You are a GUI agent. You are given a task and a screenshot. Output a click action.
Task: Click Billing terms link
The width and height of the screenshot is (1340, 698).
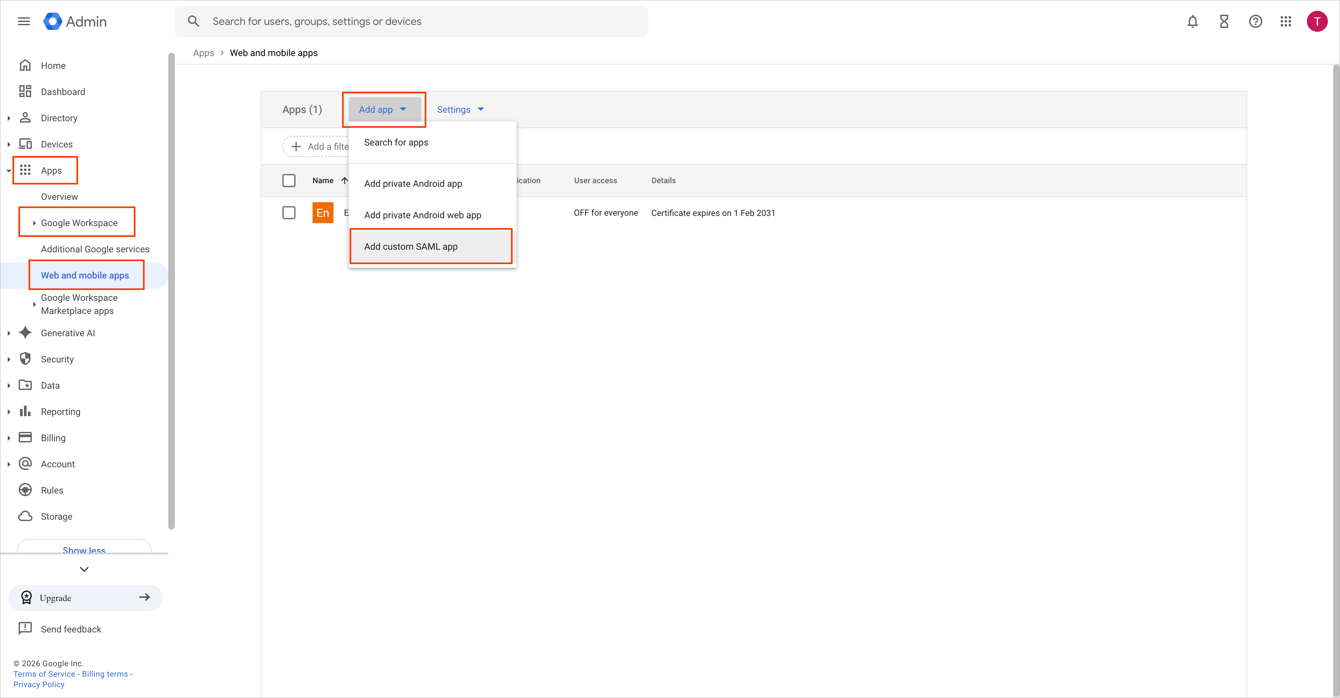coord(105,674)
